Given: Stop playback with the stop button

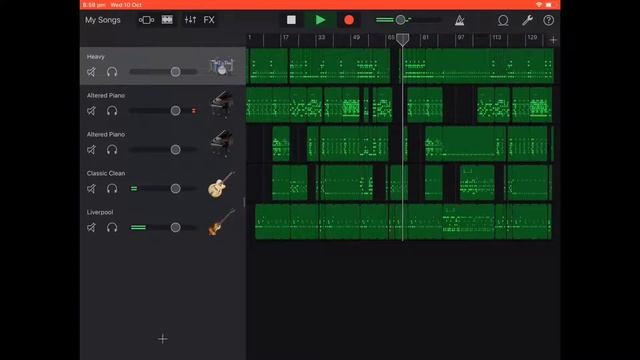Looking at the screenshot, I should coord(291,20).
